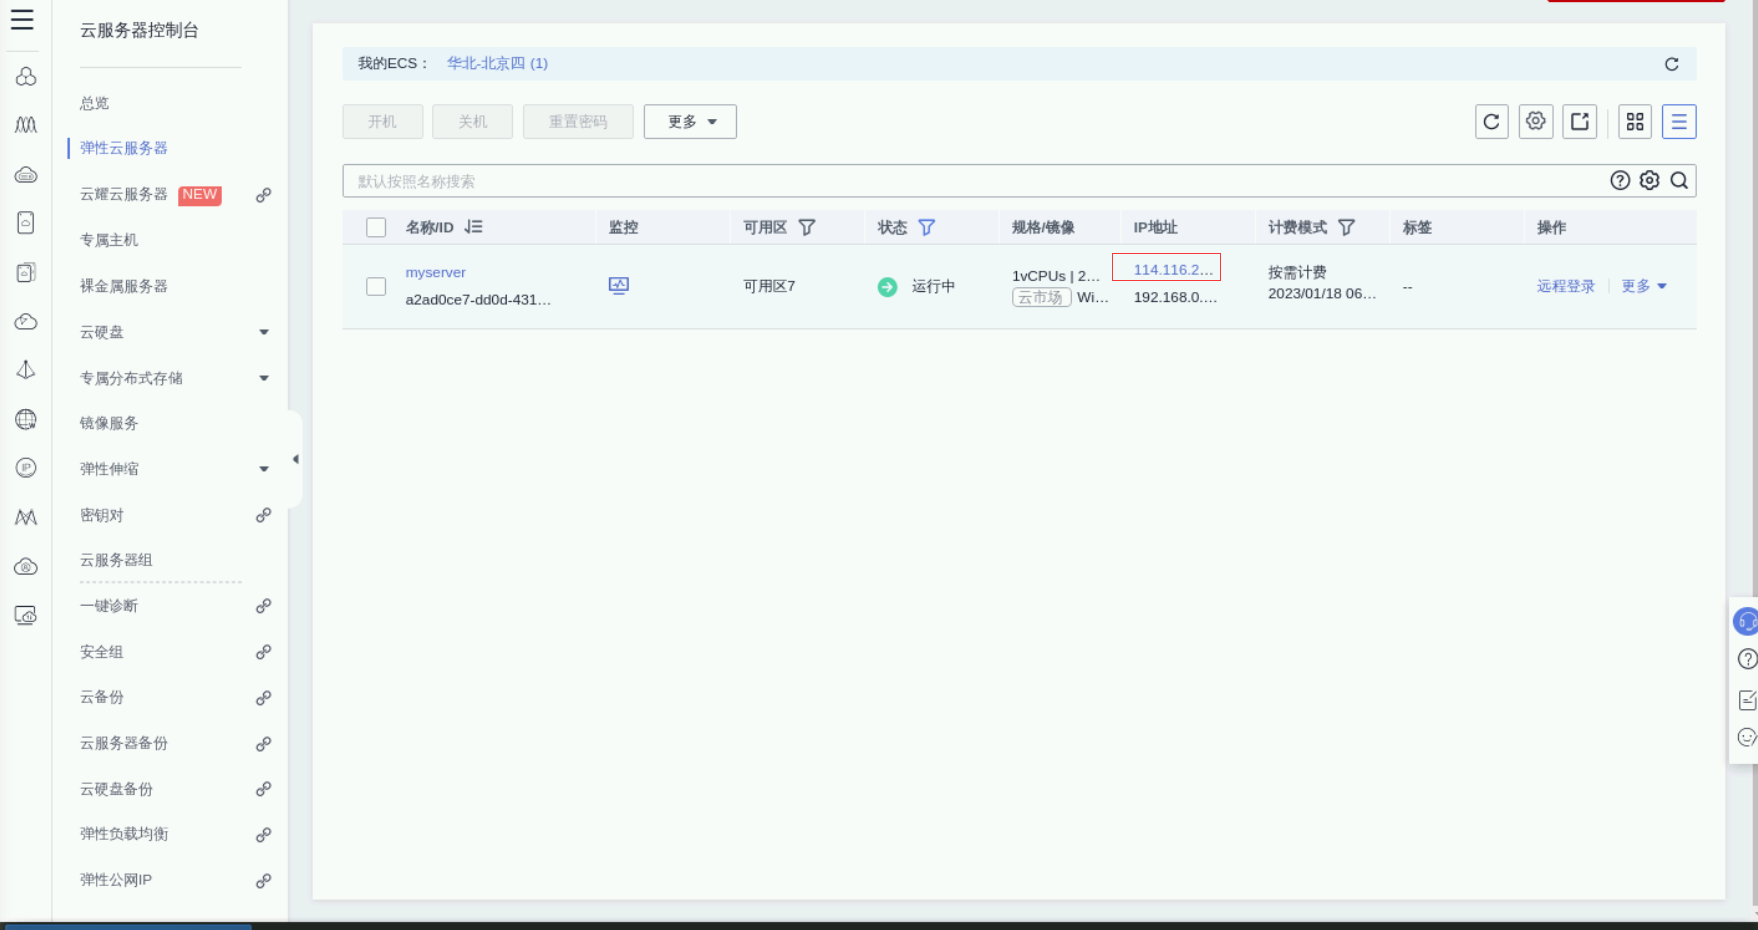Expand the 弹性伸缩 sidebar section
1758x930 pixels.
pos(264,469)
